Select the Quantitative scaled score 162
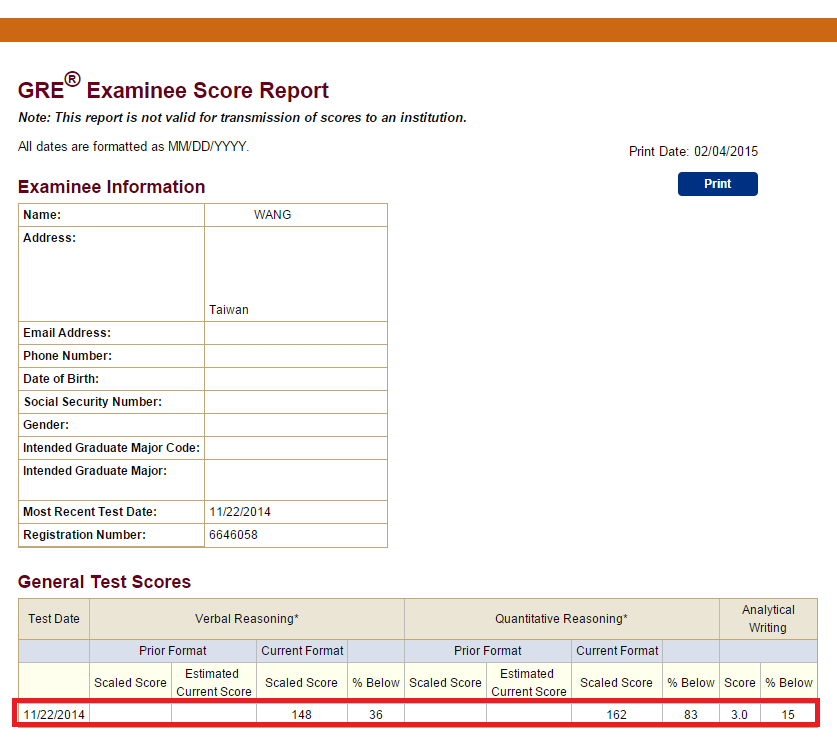 (x=617, y=715)
